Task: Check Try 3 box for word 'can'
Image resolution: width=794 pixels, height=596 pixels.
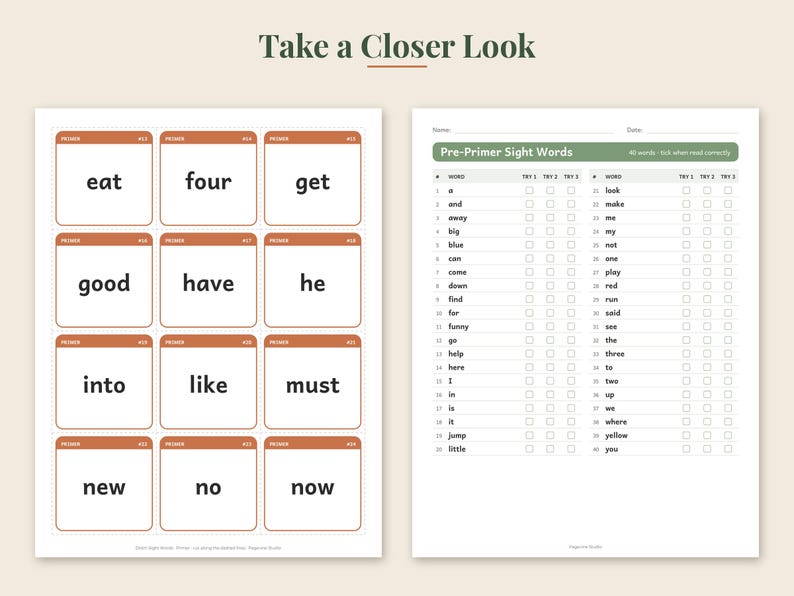Action: (x=571, y=258)
